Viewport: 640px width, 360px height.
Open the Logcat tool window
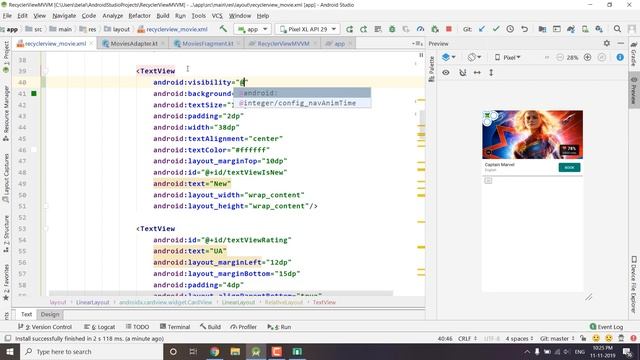coord(100,327)
